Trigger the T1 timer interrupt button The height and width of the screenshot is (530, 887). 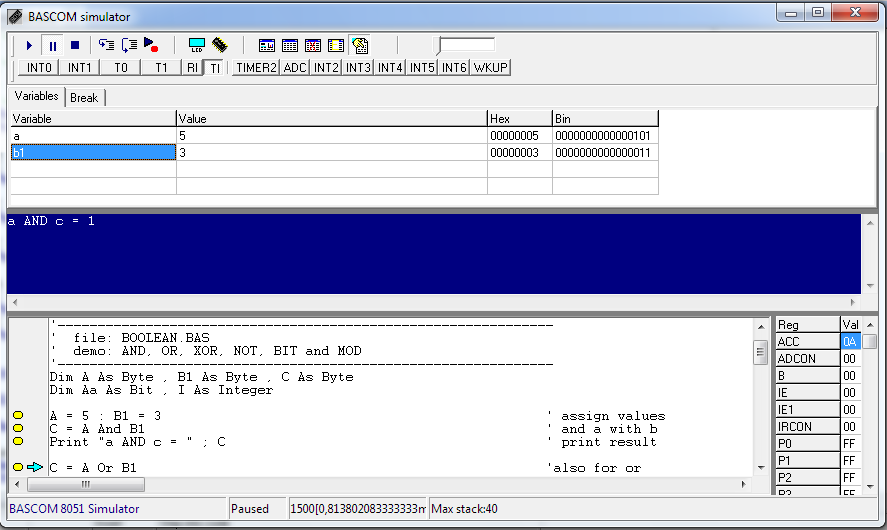pos(161,68)
